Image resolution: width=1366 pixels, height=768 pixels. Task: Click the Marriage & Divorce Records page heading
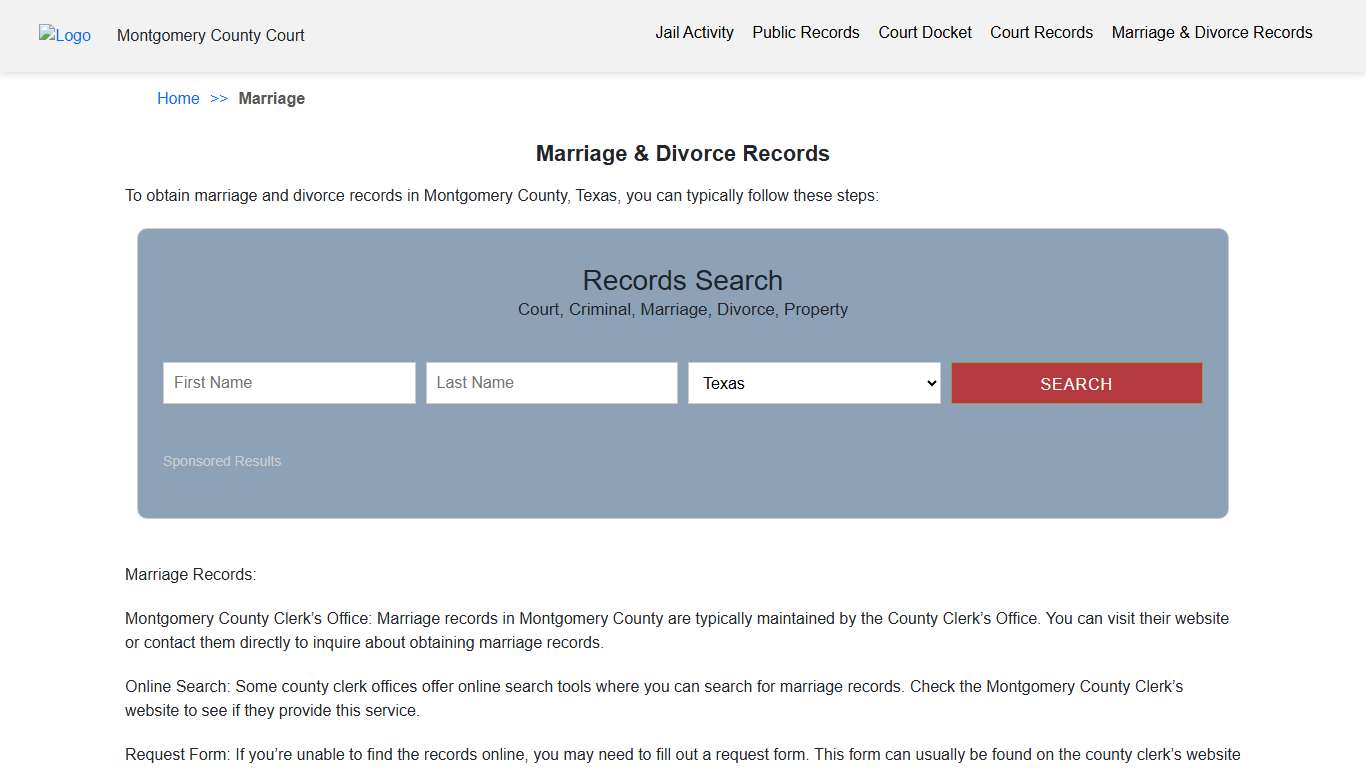pyautogui.click(x=683, y=153)
